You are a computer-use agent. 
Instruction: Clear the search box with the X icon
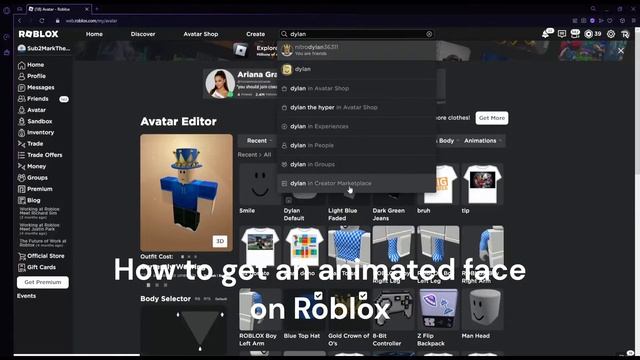(x=429, y=34)
